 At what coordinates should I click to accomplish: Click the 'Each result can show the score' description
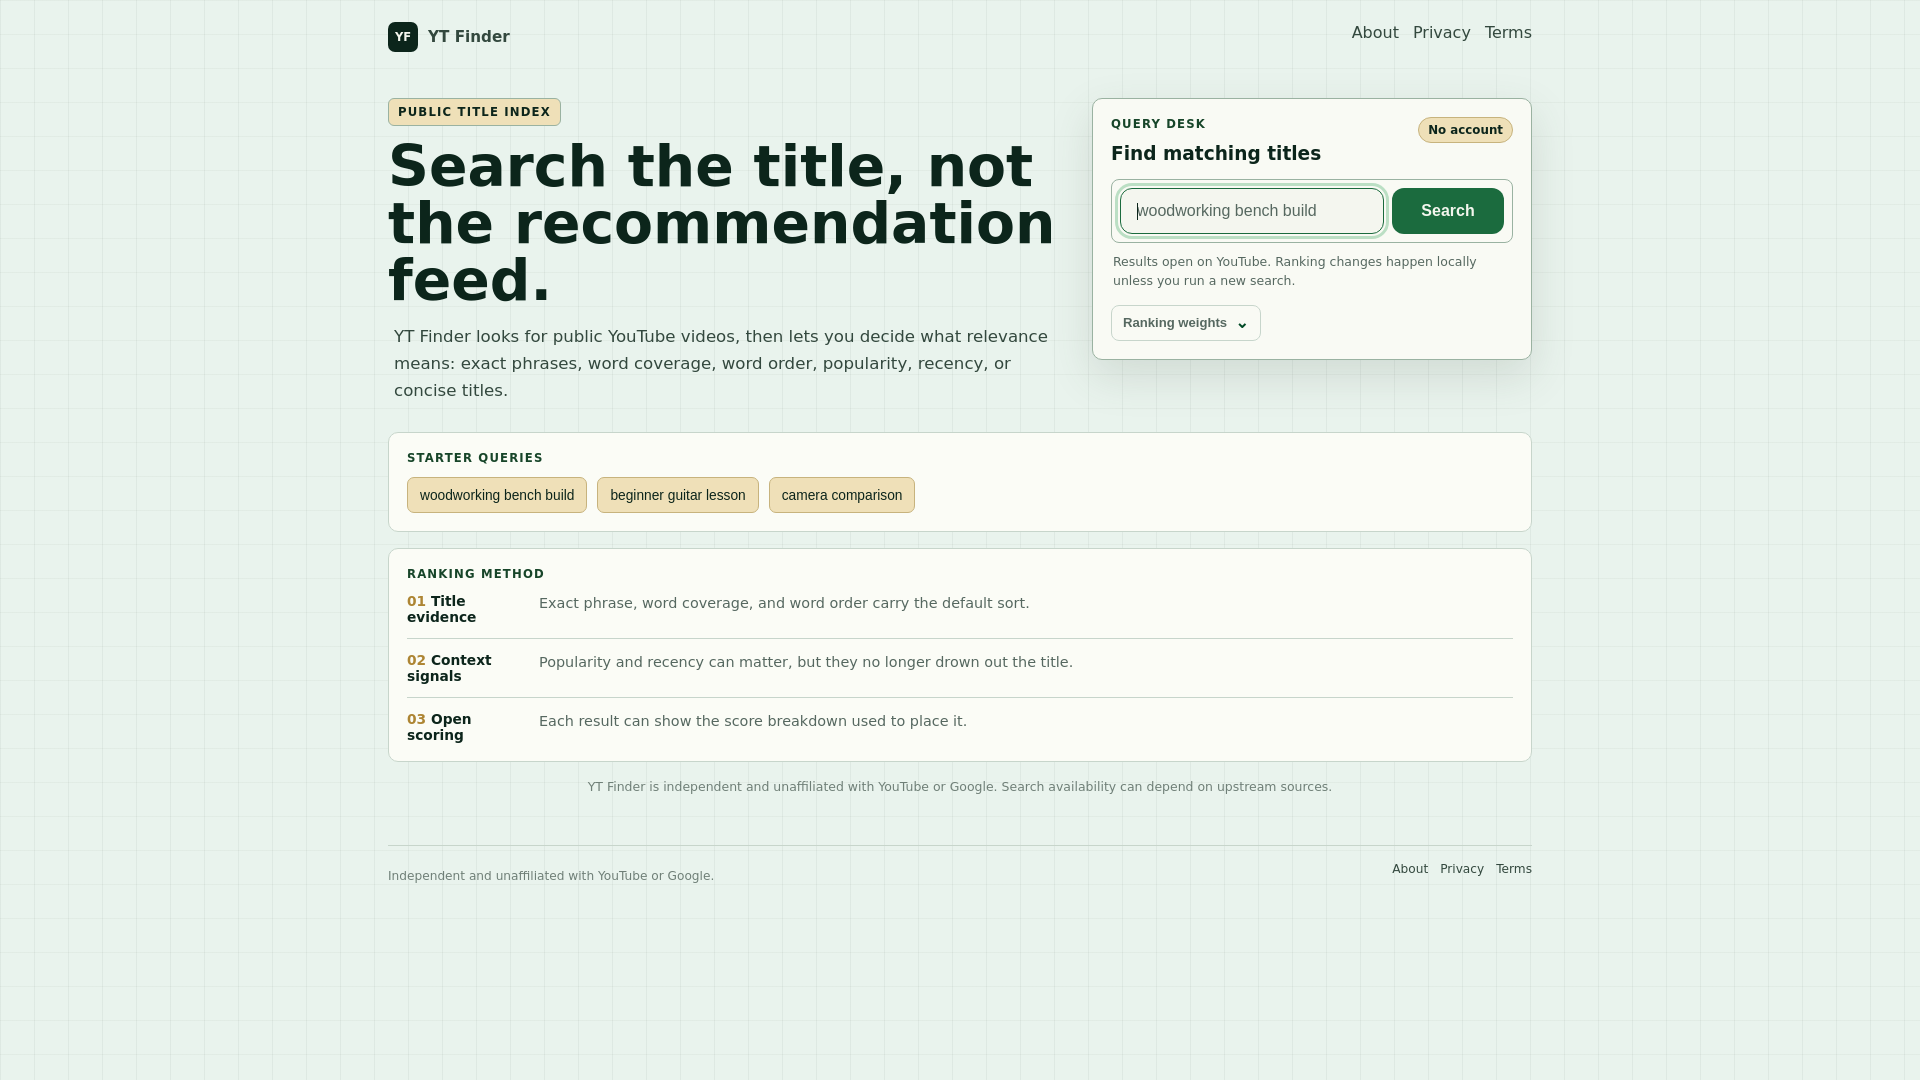[753, 721]
